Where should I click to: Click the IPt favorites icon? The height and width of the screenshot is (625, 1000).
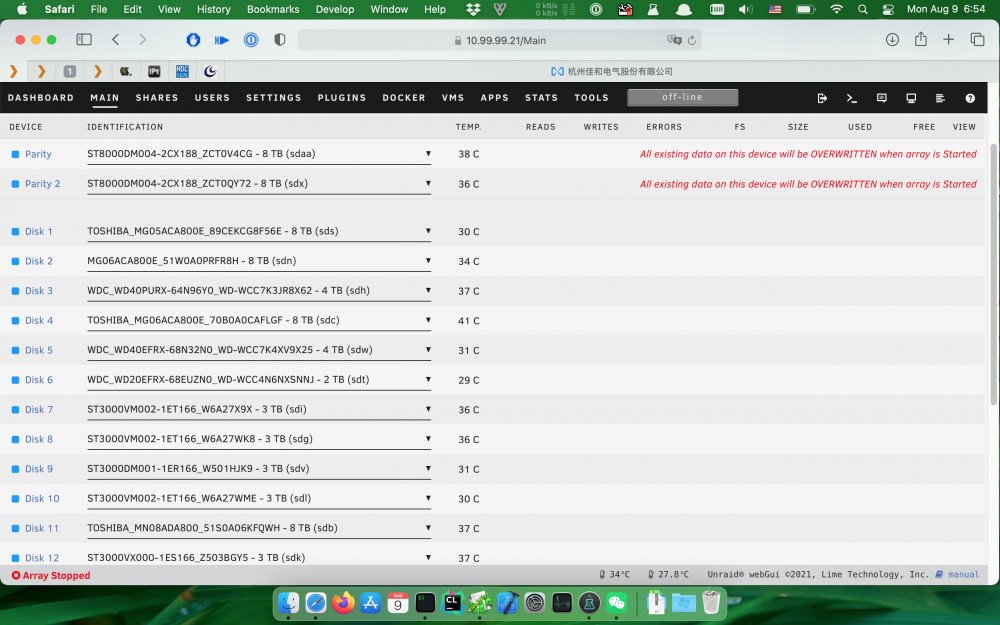(154, 71)
